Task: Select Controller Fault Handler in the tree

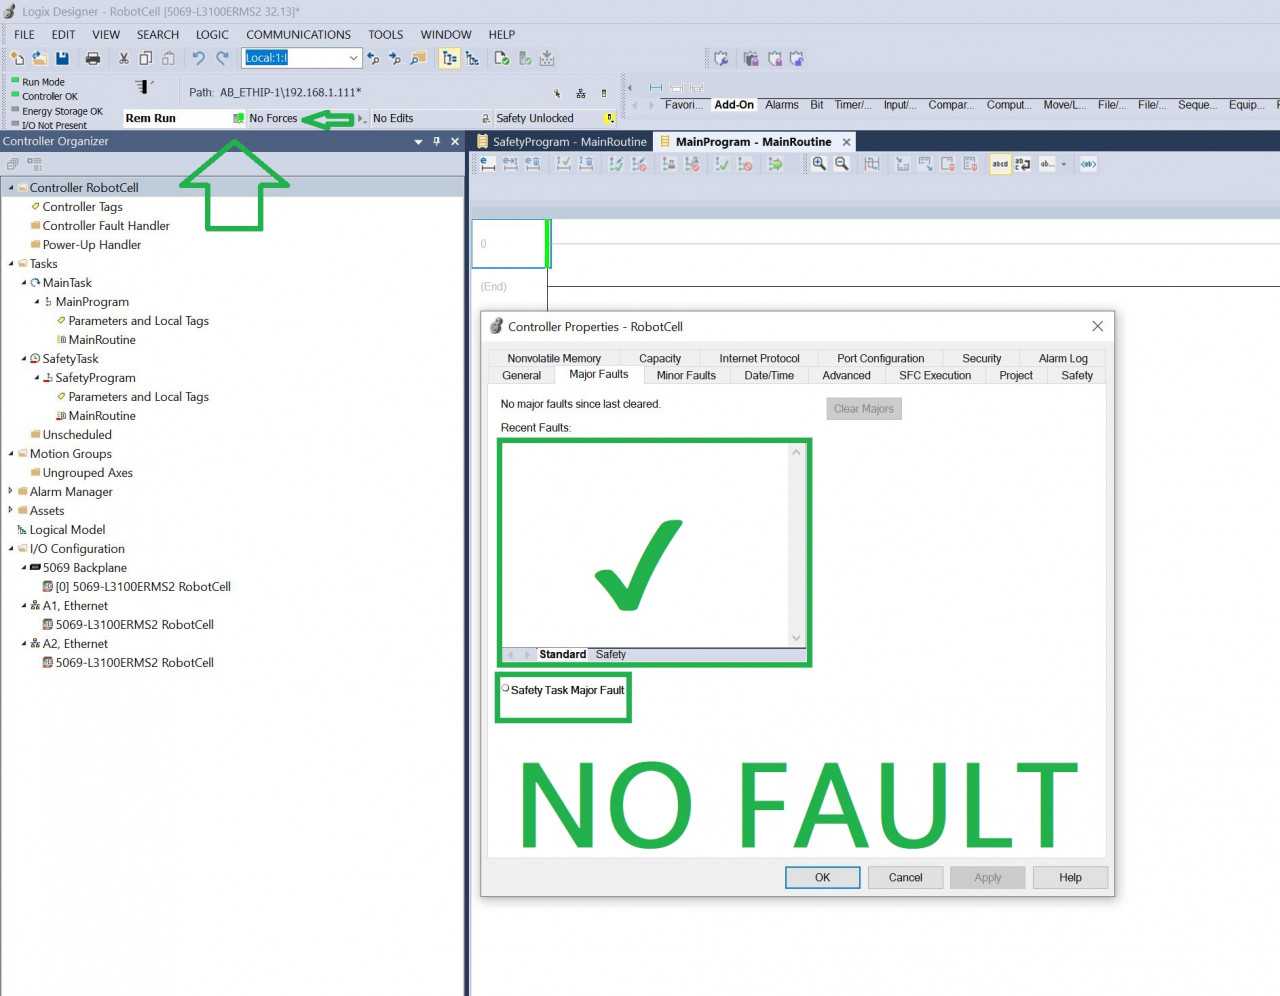Action: 106,226
